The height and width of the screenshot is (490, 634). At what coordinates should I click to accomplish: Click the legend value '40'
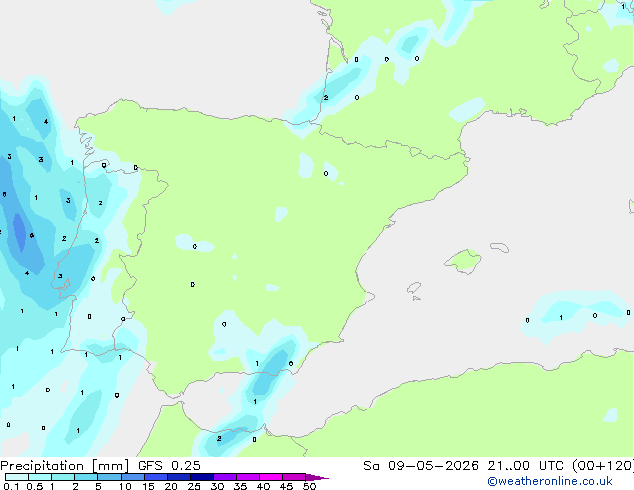pyautogui.click(x=263, y=486)
